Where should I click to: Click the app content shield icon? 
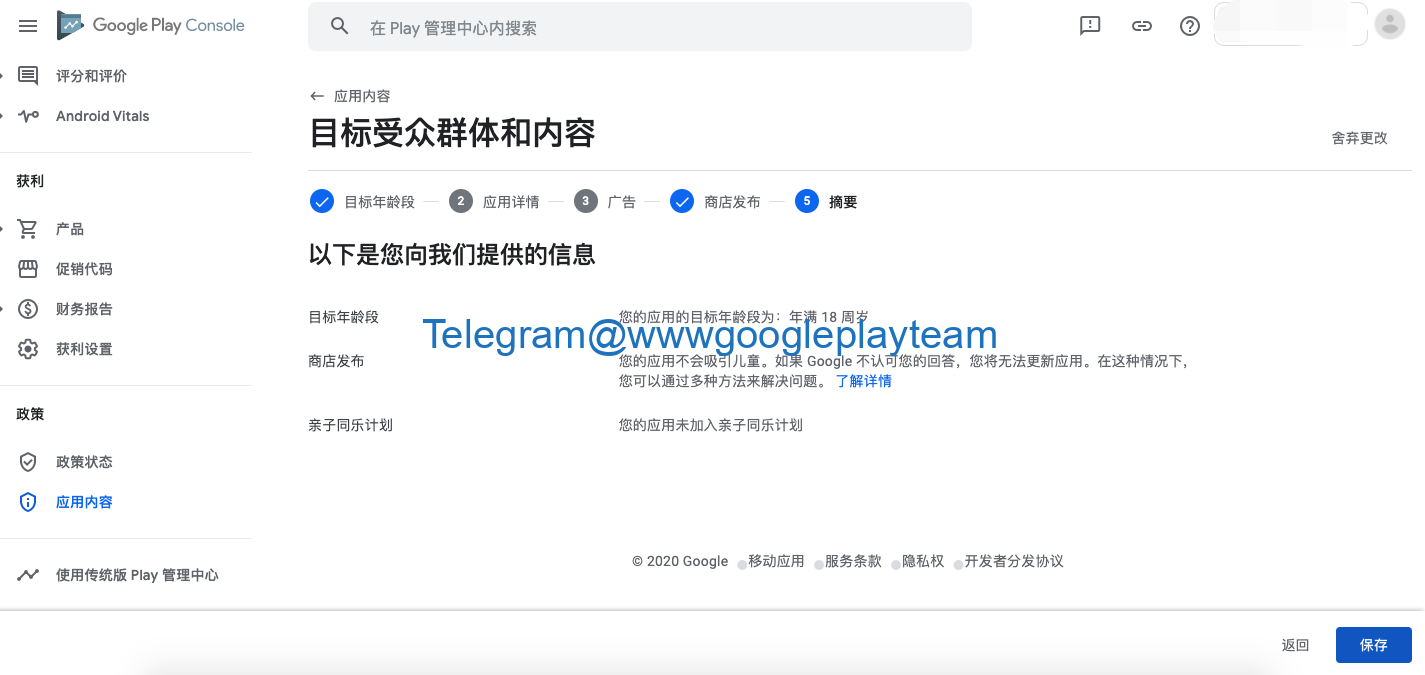[28, 502]
